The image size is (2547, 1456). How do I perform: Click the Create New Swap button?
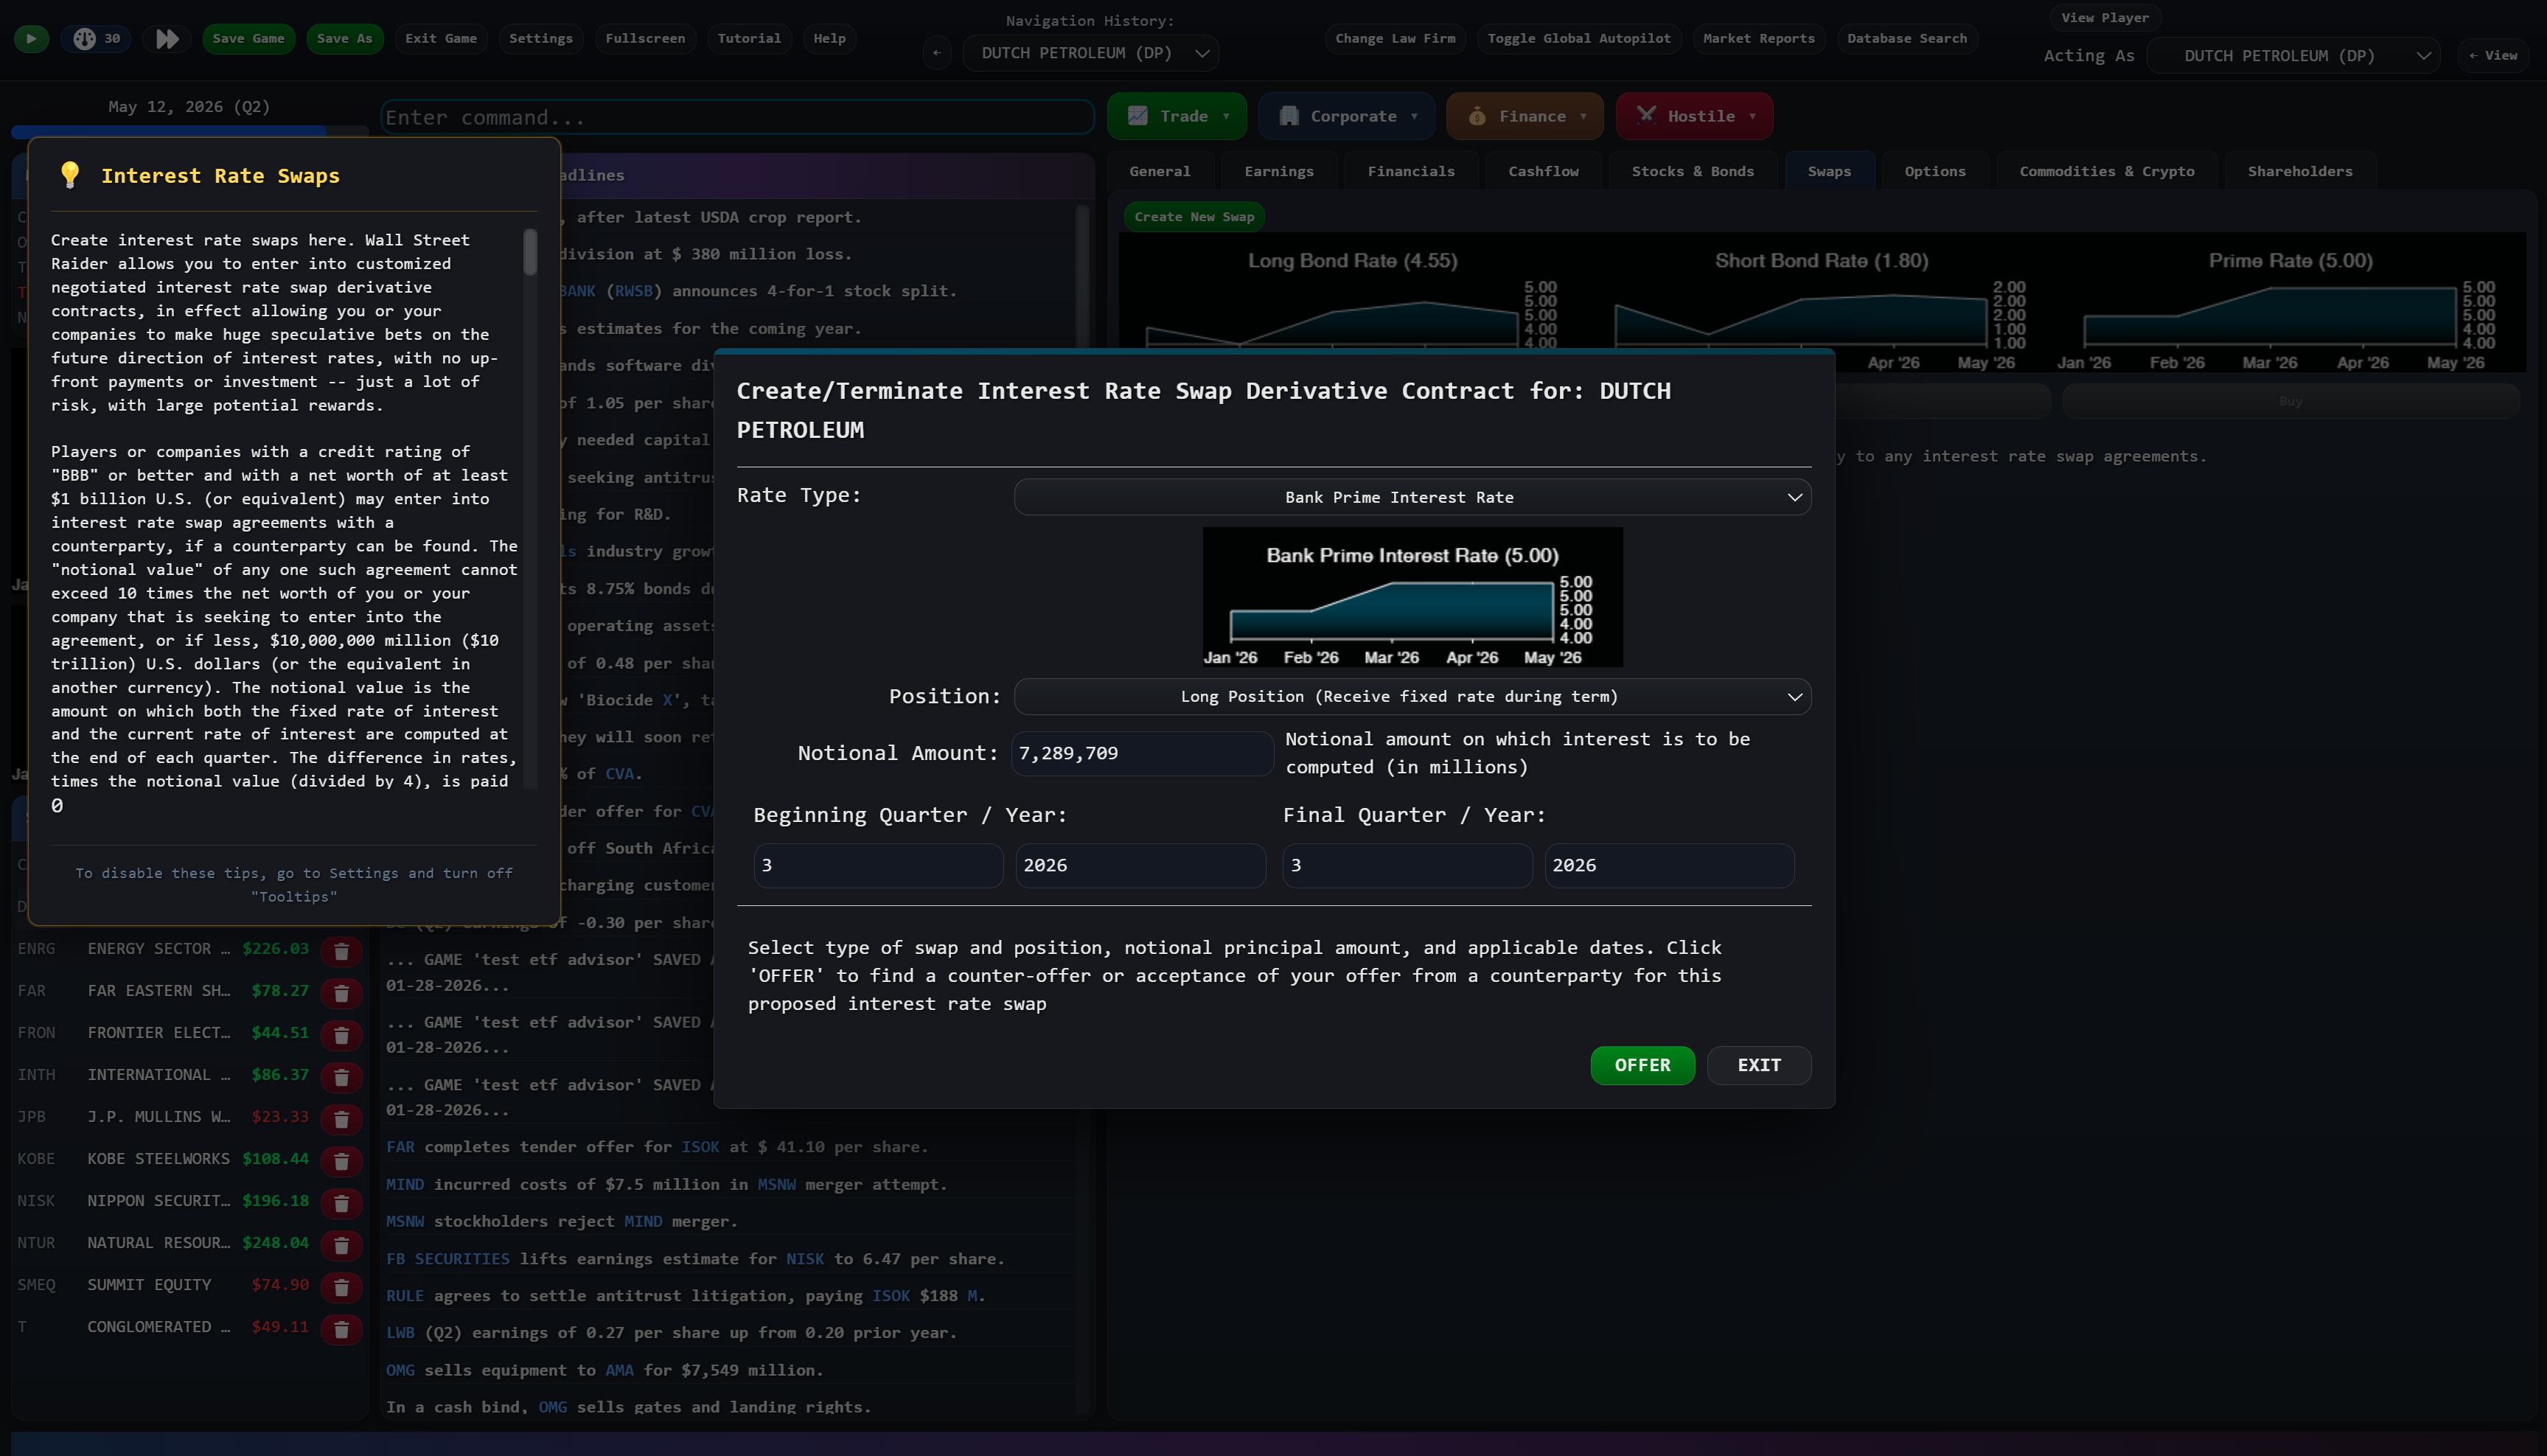(x=1193, y=216)
